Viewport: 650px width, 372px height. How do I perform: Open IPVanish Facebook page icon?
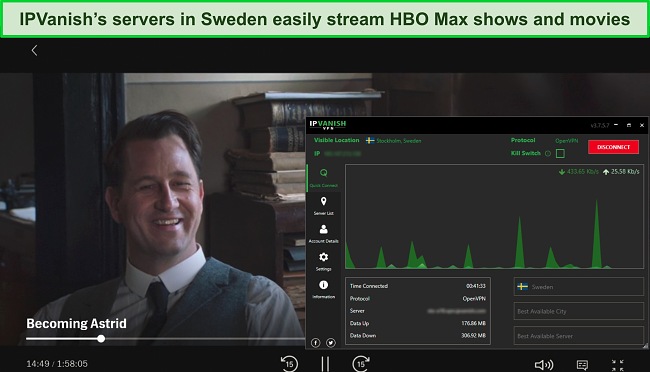pos(315,343)
